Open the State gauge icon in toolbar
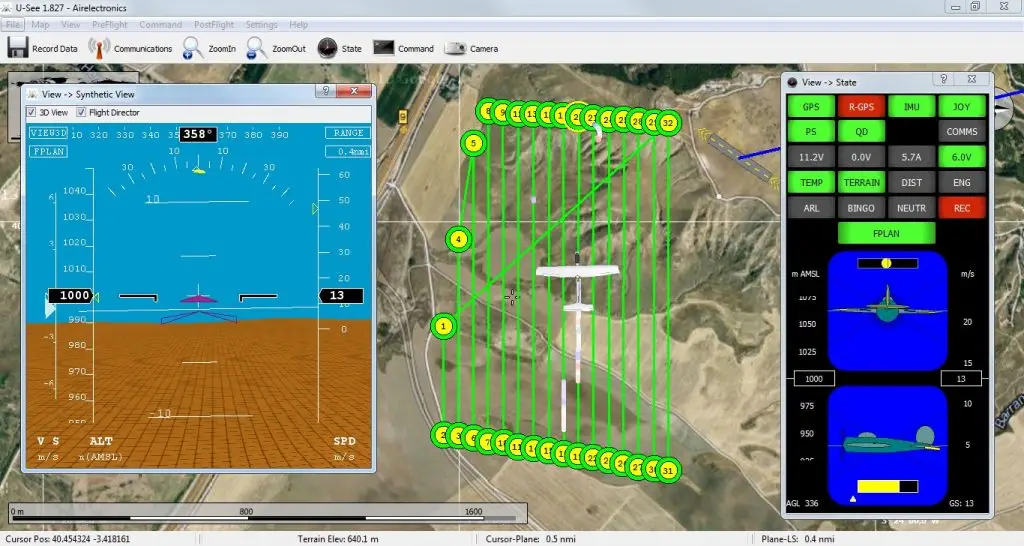The width and height of the screenshot is (1024, 546). [x=327, y=47]
